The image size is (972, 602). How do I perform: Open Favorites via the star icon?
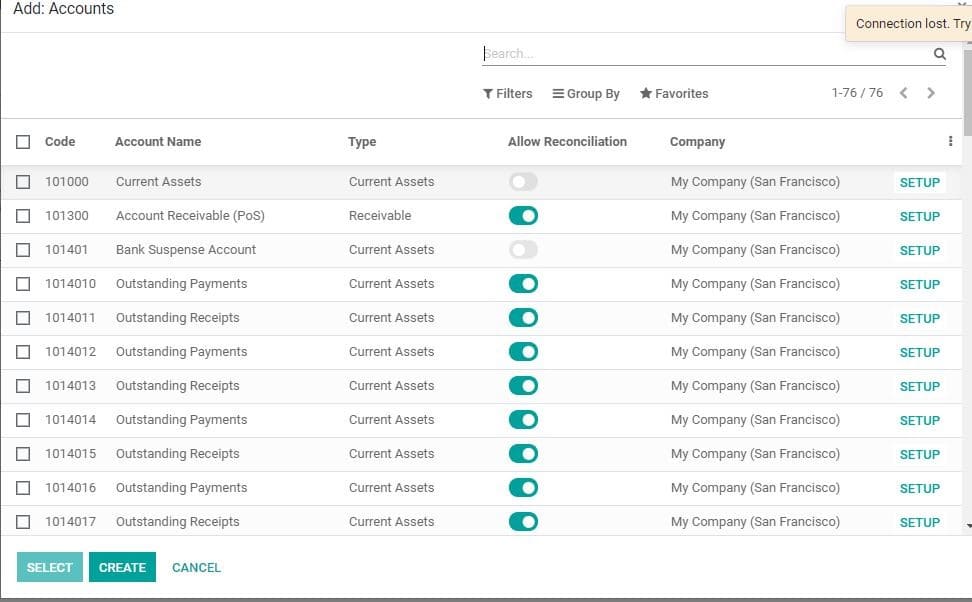tap(646, 93)
